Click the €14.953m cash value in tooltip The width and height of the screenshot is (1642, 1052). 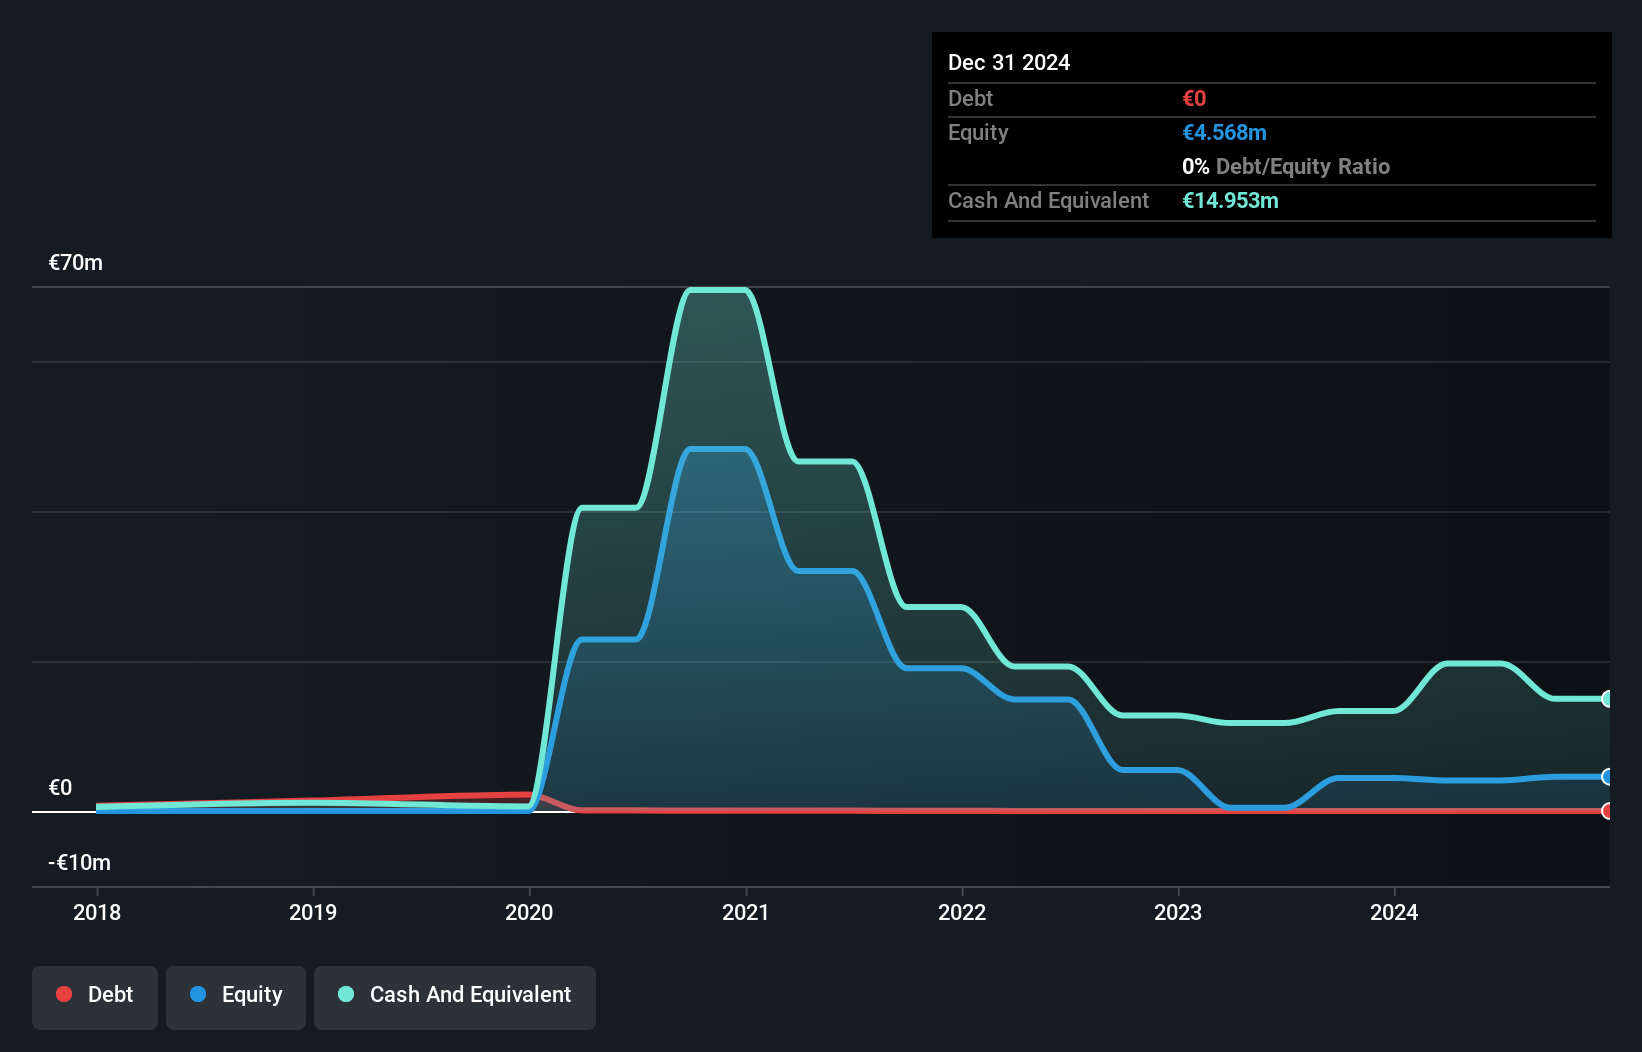[1230, 201]
